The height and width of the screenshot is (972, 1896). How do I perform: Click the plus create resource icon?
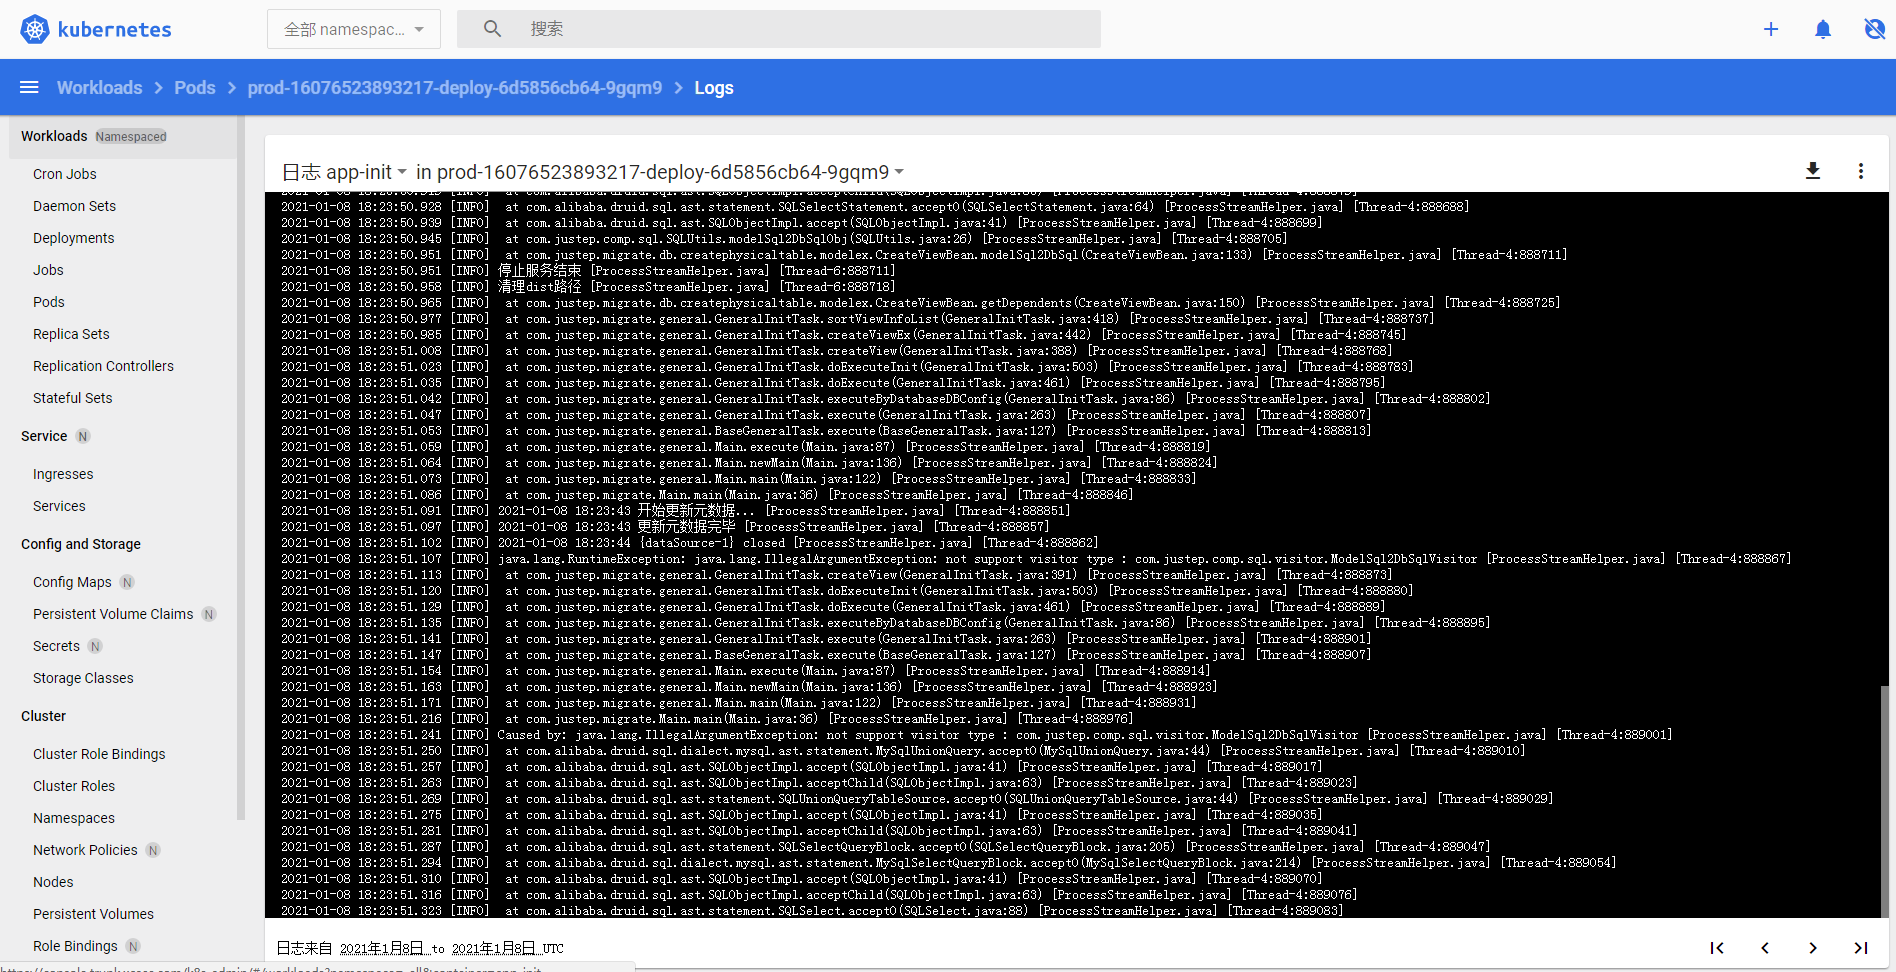click(x=1771, y=29)
